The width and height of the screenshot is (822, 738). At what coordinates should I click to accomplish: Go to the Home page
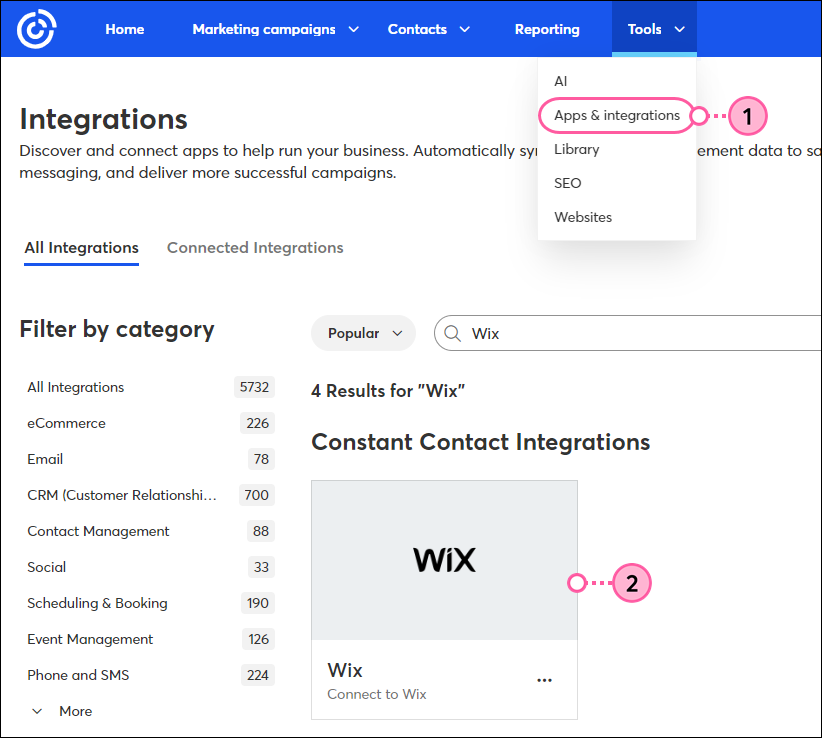125,29
